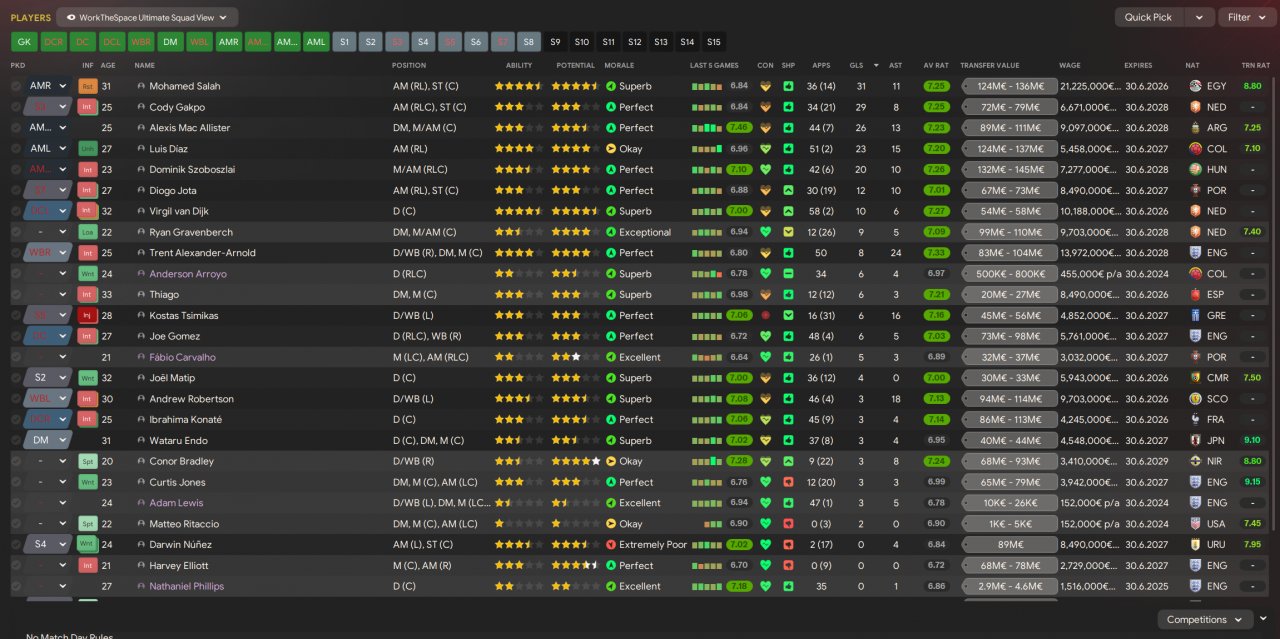Screen dimensions: 1280x639
Task: Expand the chevron right of Competitions
Action: [x=1264, y=619]
